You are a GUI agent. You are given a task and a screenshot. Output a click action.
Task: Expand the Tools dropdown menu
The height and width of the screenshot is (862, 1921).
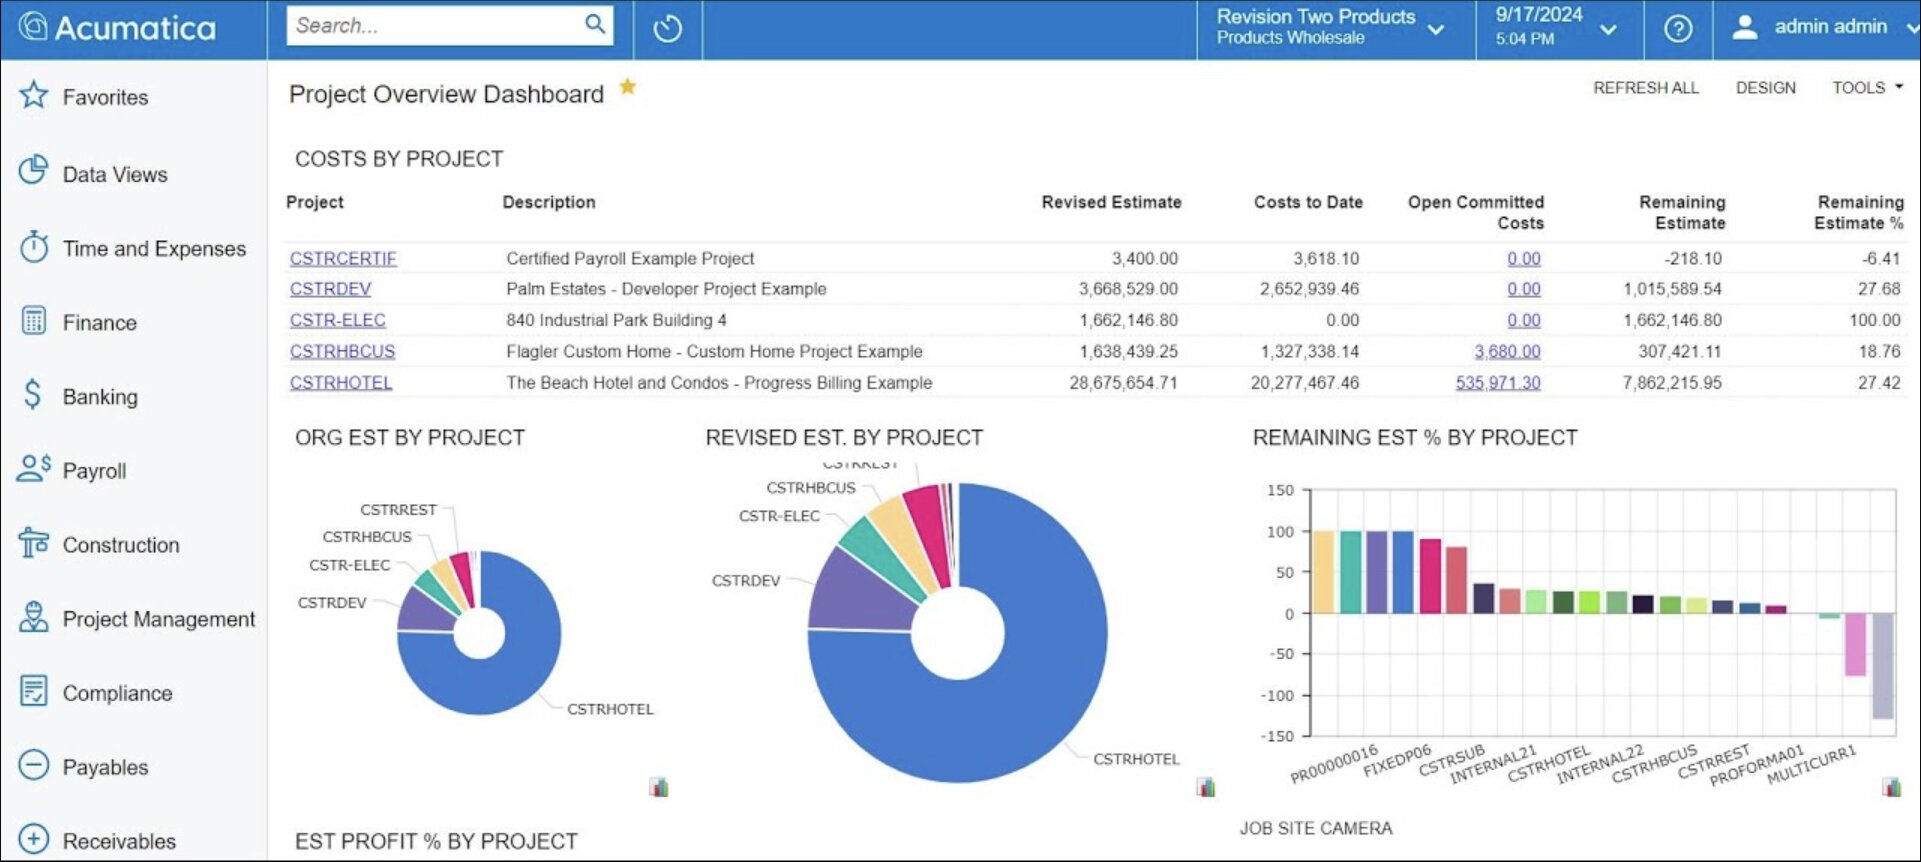coord(1866,88)
